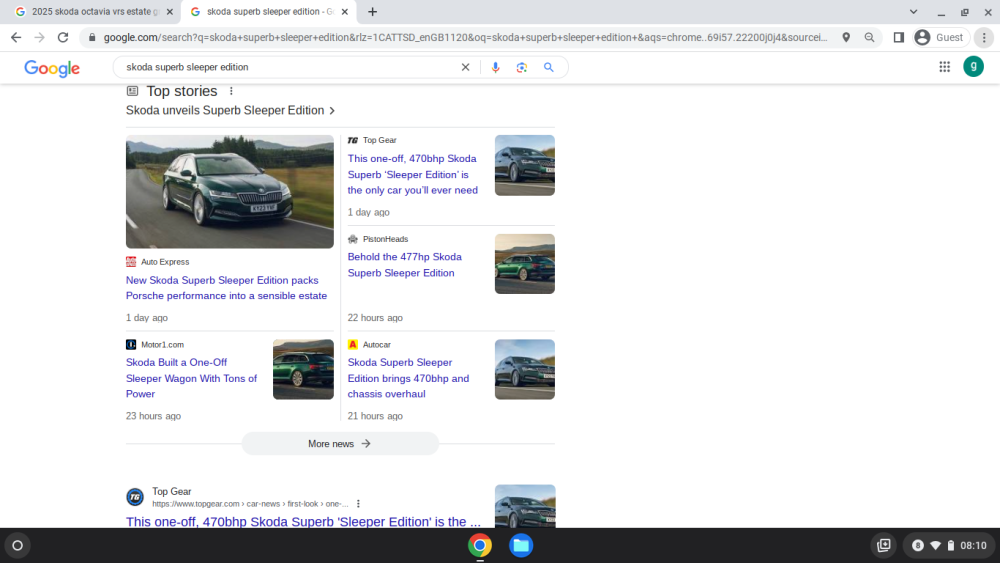Image resolution: width=1000 pixels, height=563 pixels.
Task: Restore the Chrome window size
Action: click(964, 11)
